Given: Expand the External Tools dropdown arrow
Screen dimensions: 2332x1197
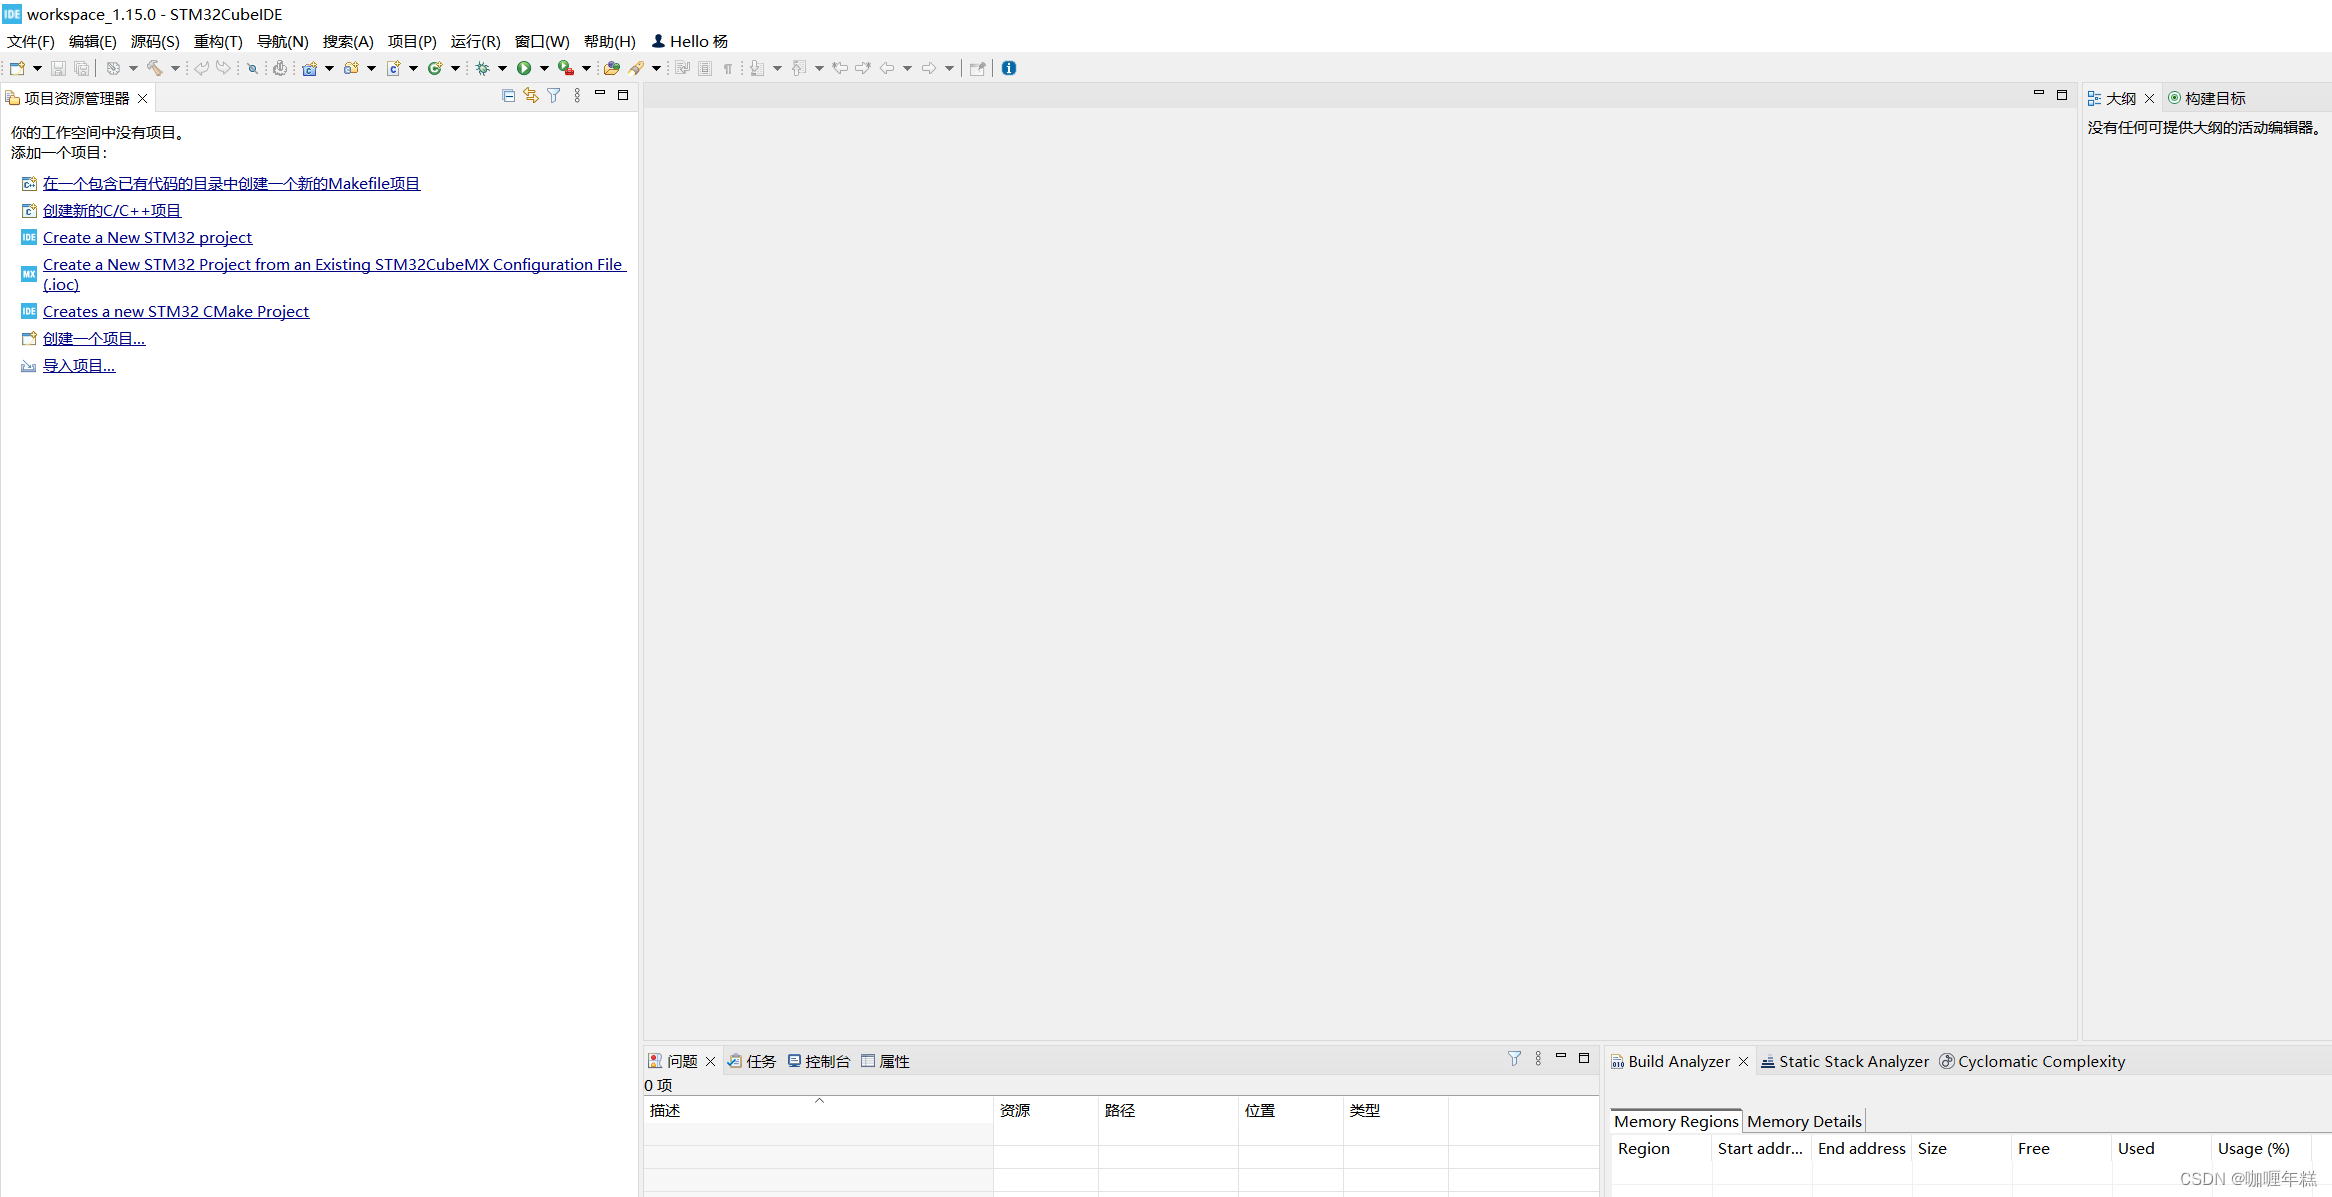Looking at the screenshot, I should coord(586,68).
